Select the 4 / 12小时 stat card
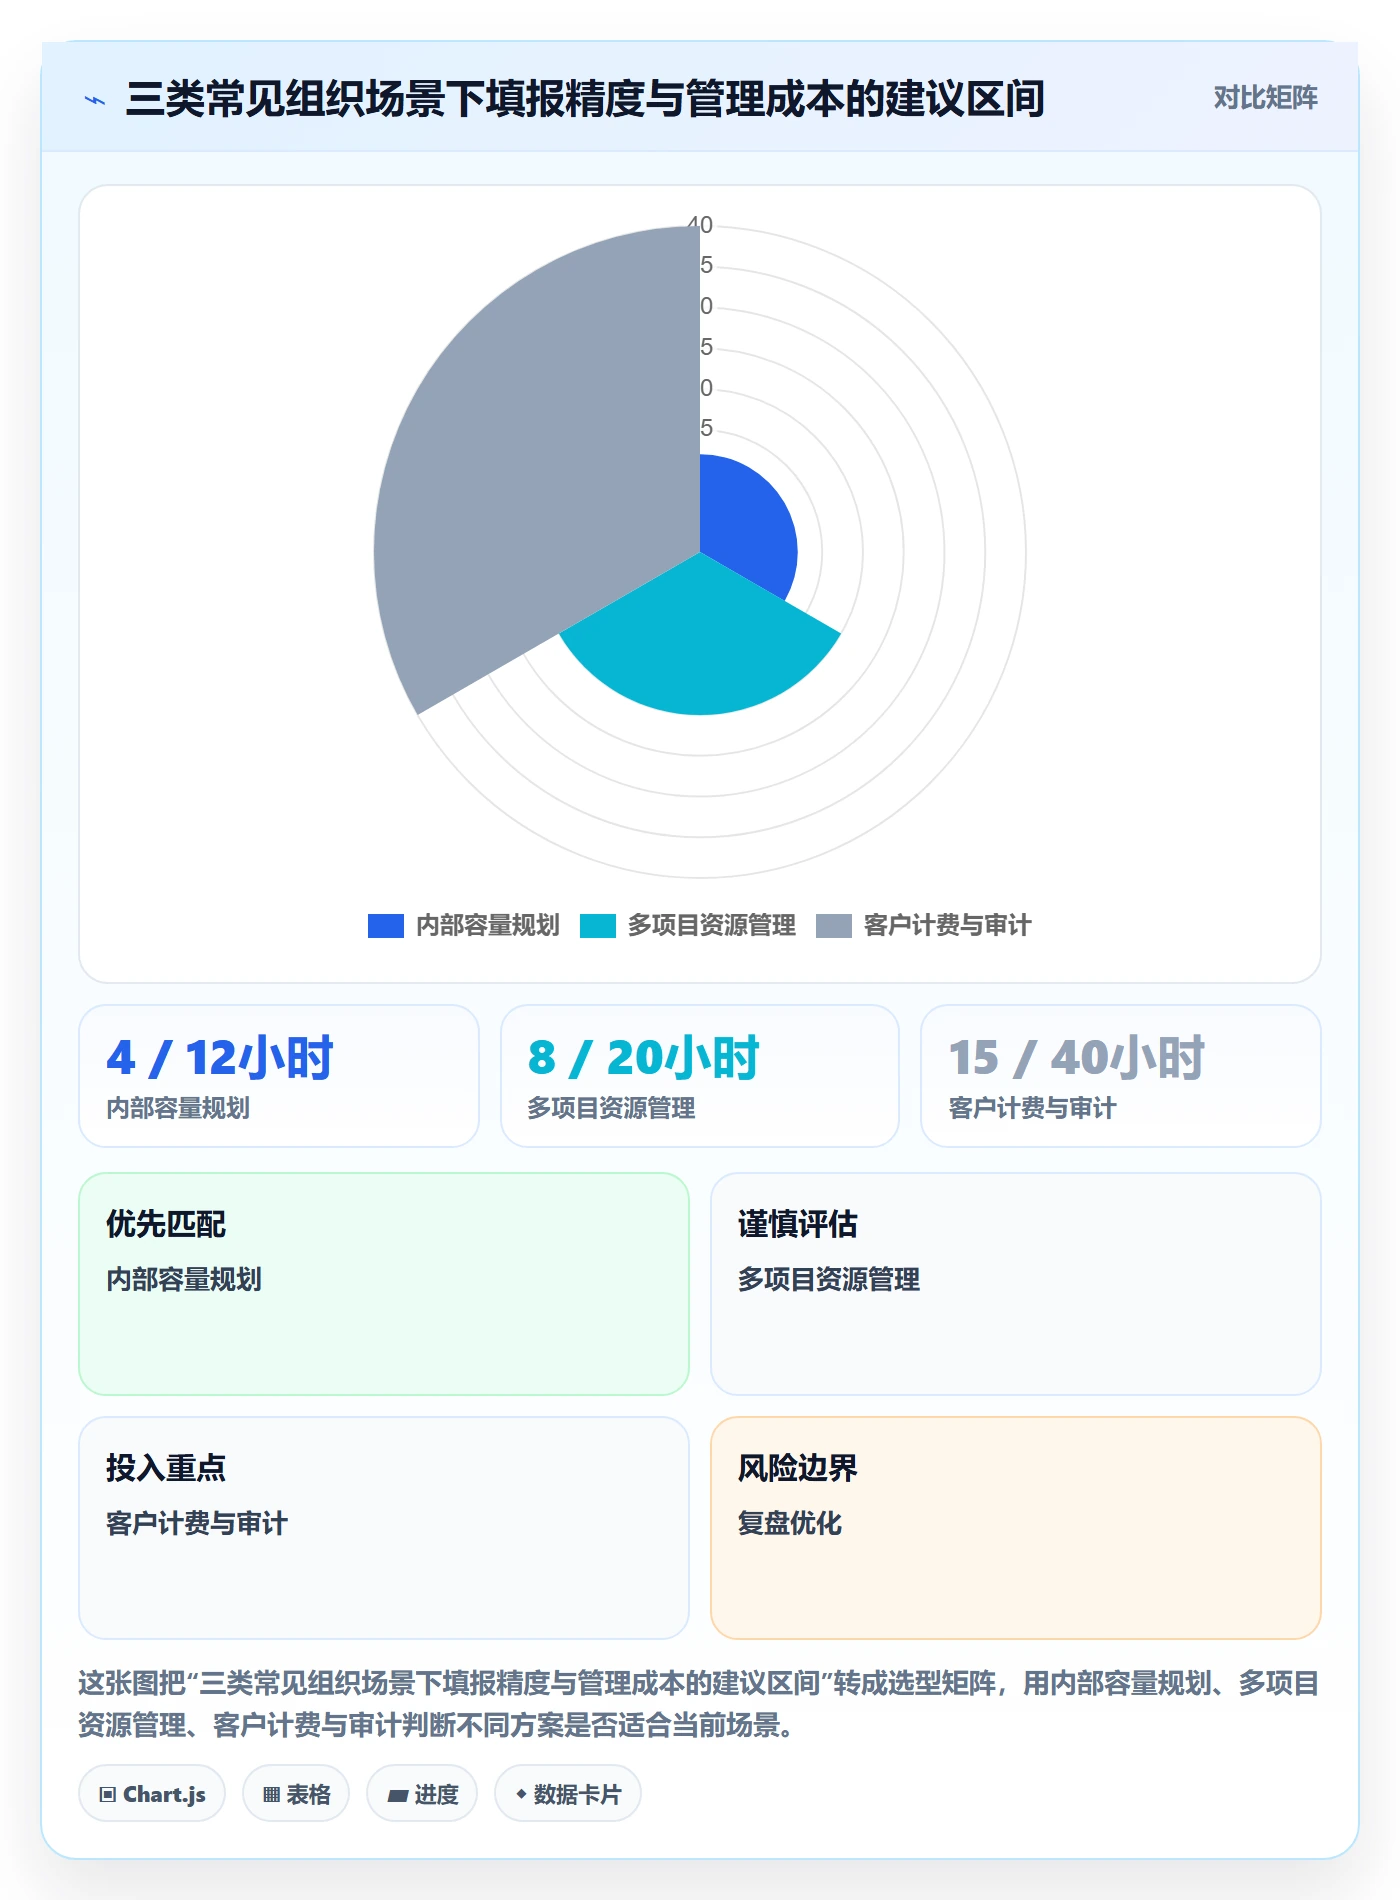Image resolution: width=1400 pixels, height=1900 pixels. point(279,1076)
